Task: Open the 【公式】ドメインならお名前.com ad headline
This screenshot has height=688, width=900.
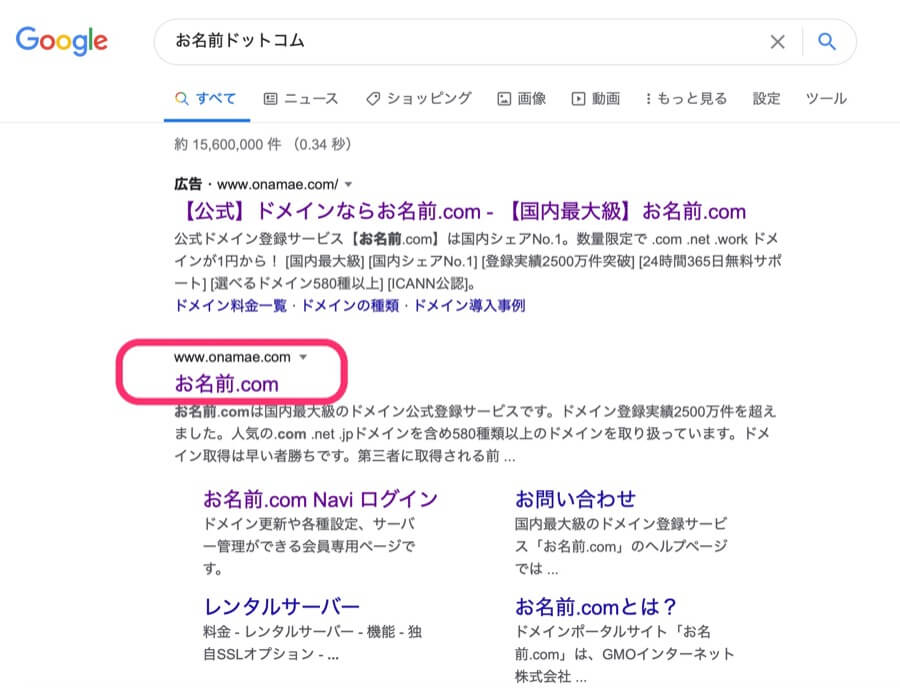Action: 460,212
